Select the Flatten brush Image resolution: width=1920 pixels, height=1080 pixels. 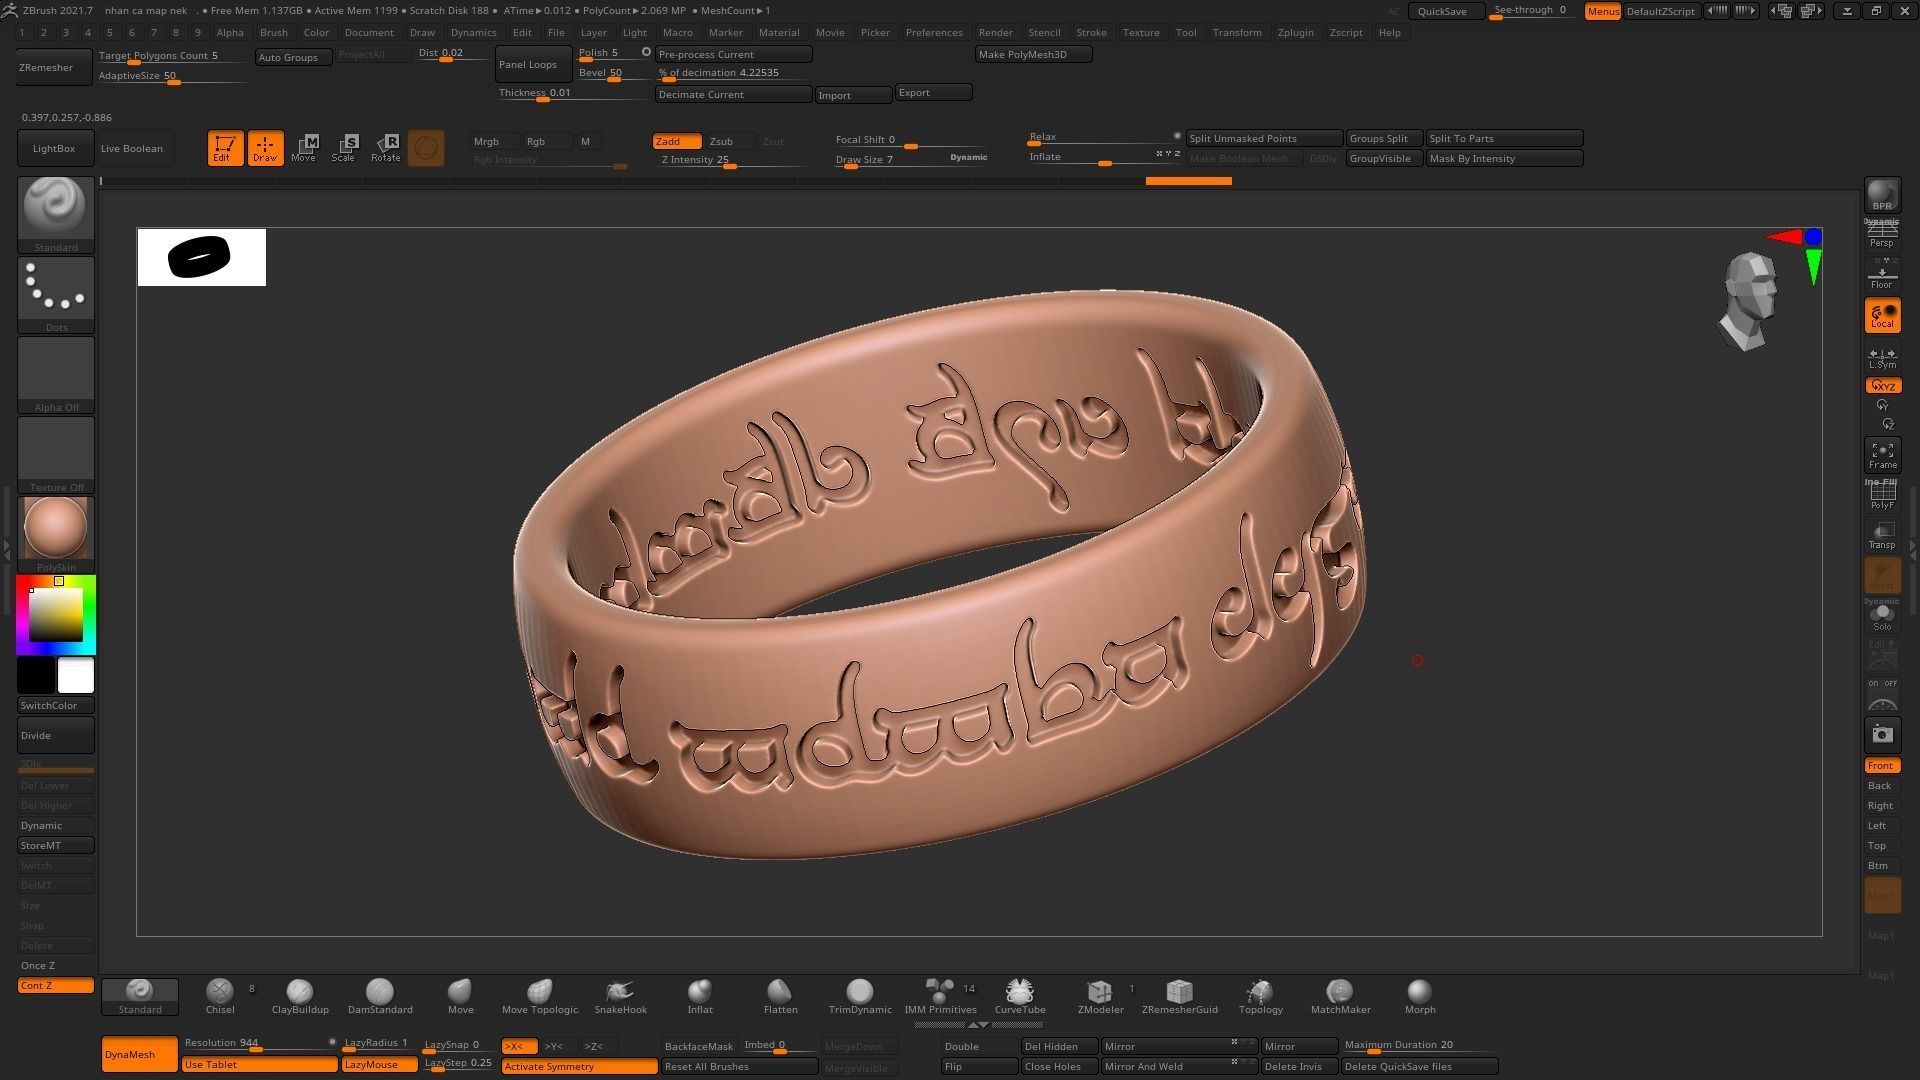(780, 996)
